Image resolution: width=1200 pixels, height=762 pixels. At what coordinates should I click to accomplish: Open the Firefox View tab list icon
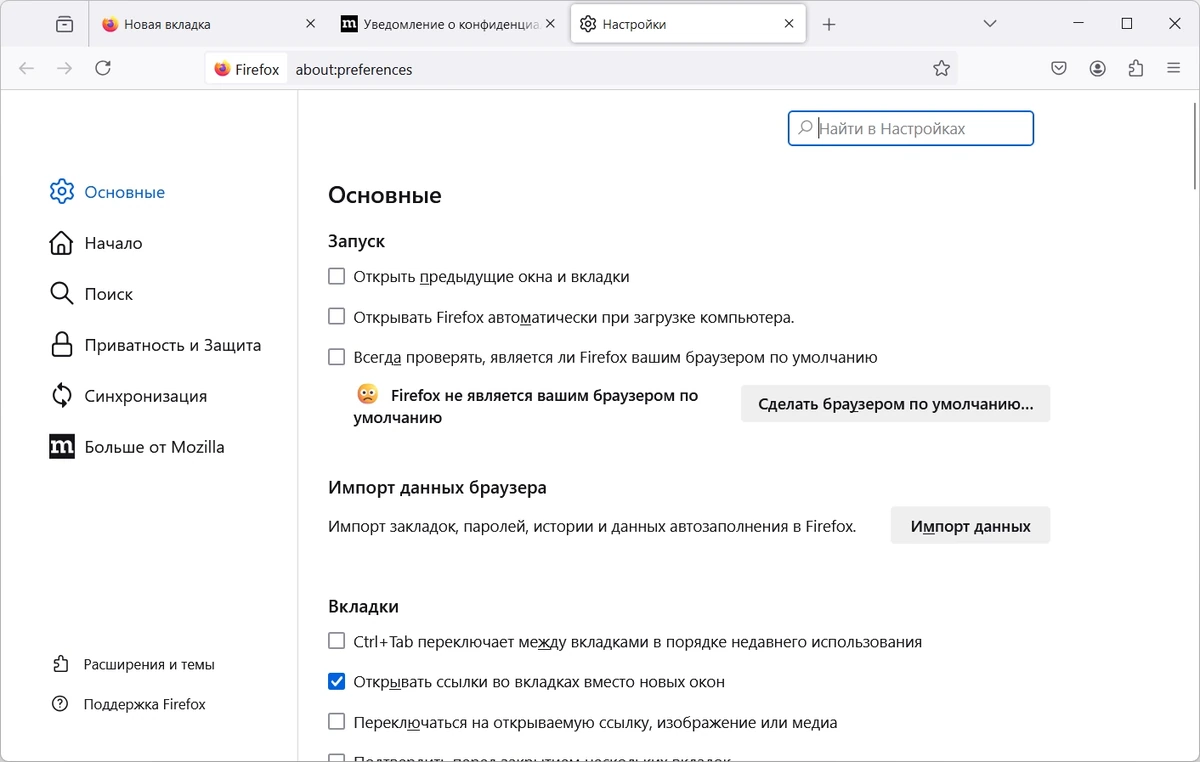point(65,24)
